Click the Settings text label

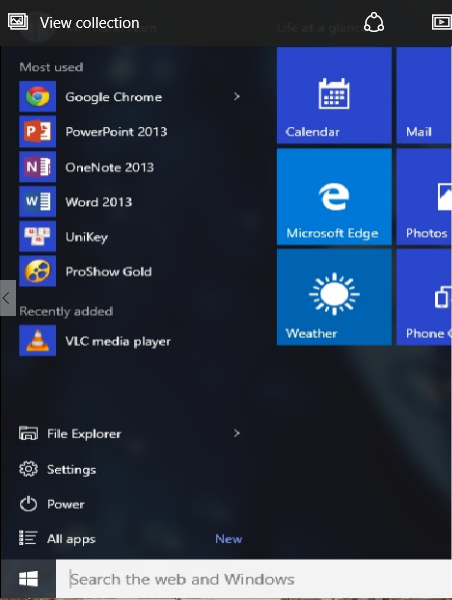click(x=72, y=470)
